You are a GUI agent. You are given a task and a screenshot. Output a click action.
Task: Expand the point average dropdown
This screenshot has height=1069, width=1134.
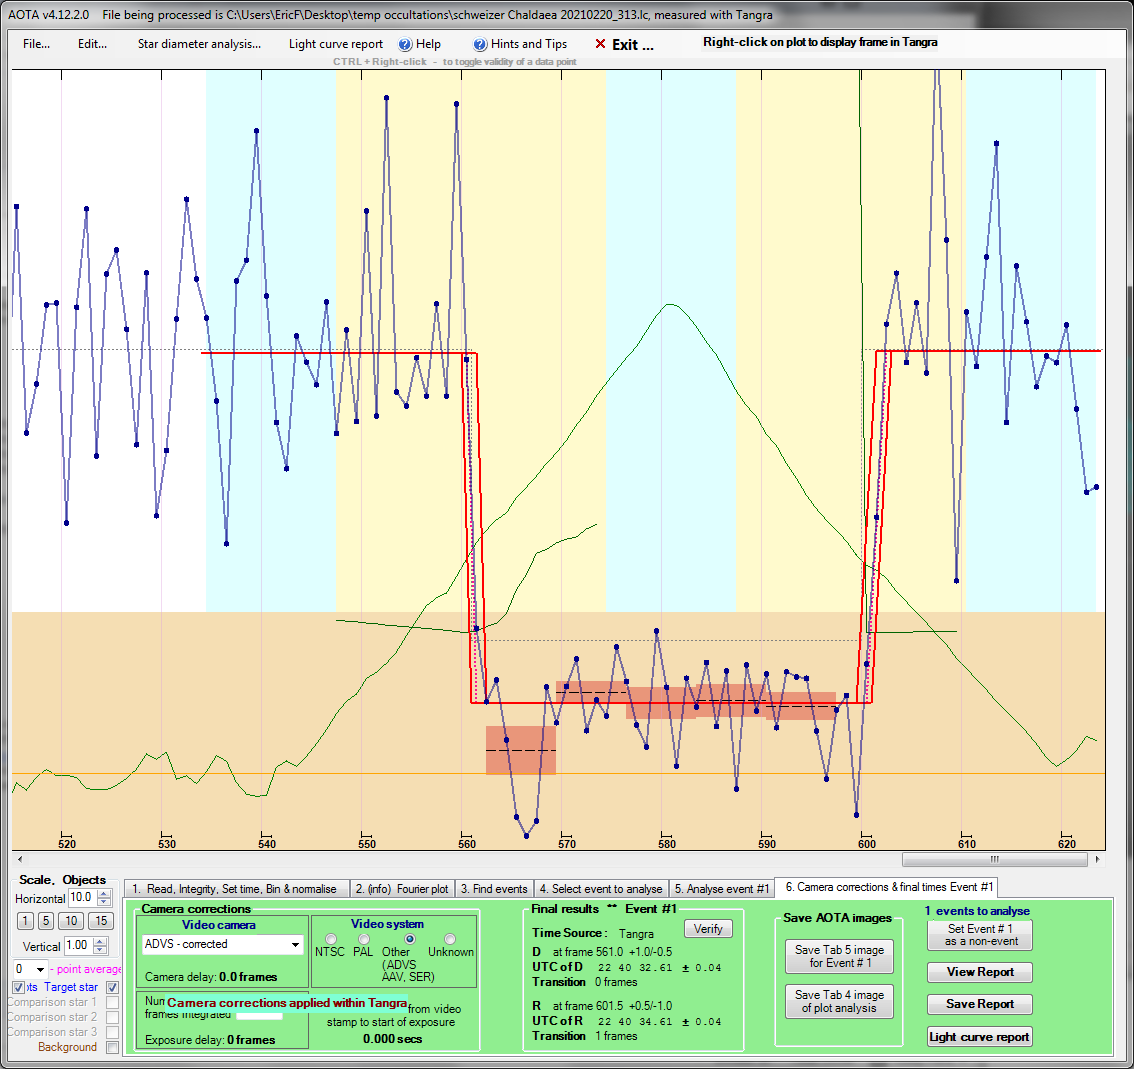tap(40, 969)
